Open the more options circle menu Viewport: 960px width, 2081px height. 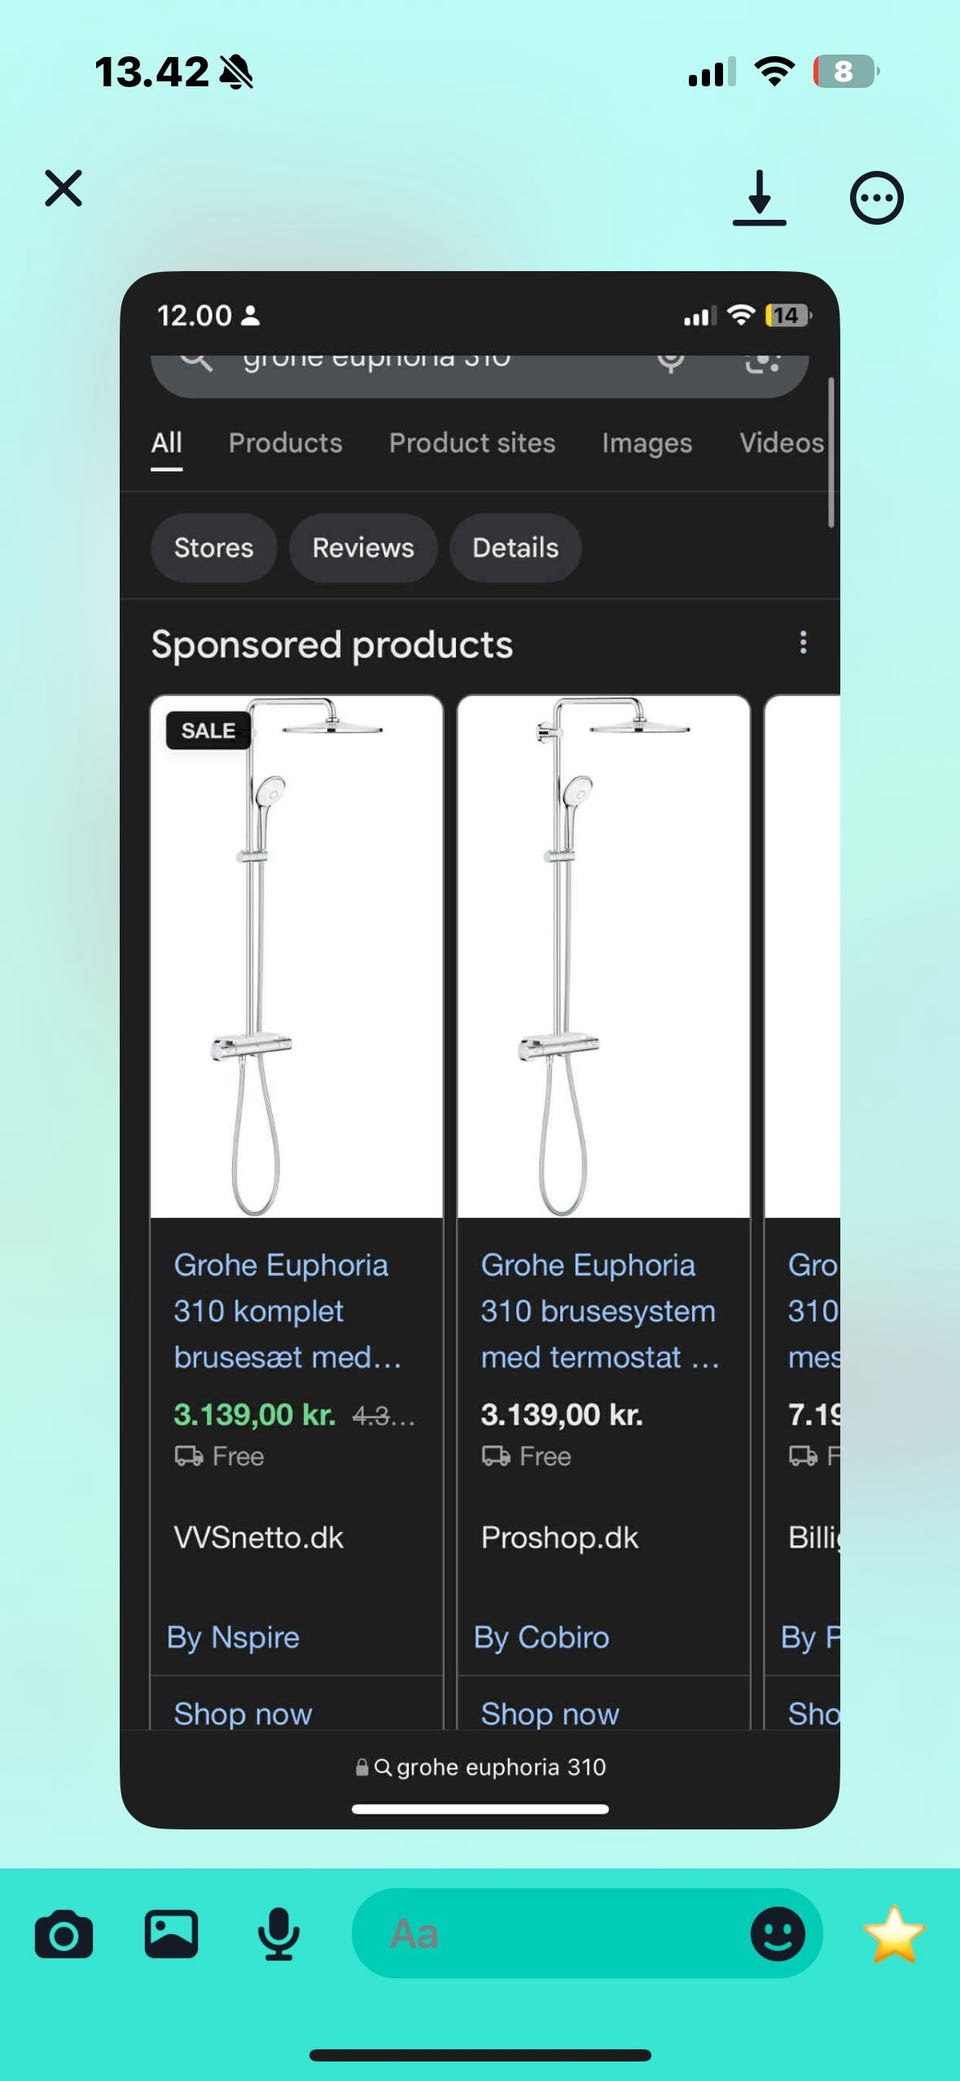pyautogui.click(x=876, y=197)
